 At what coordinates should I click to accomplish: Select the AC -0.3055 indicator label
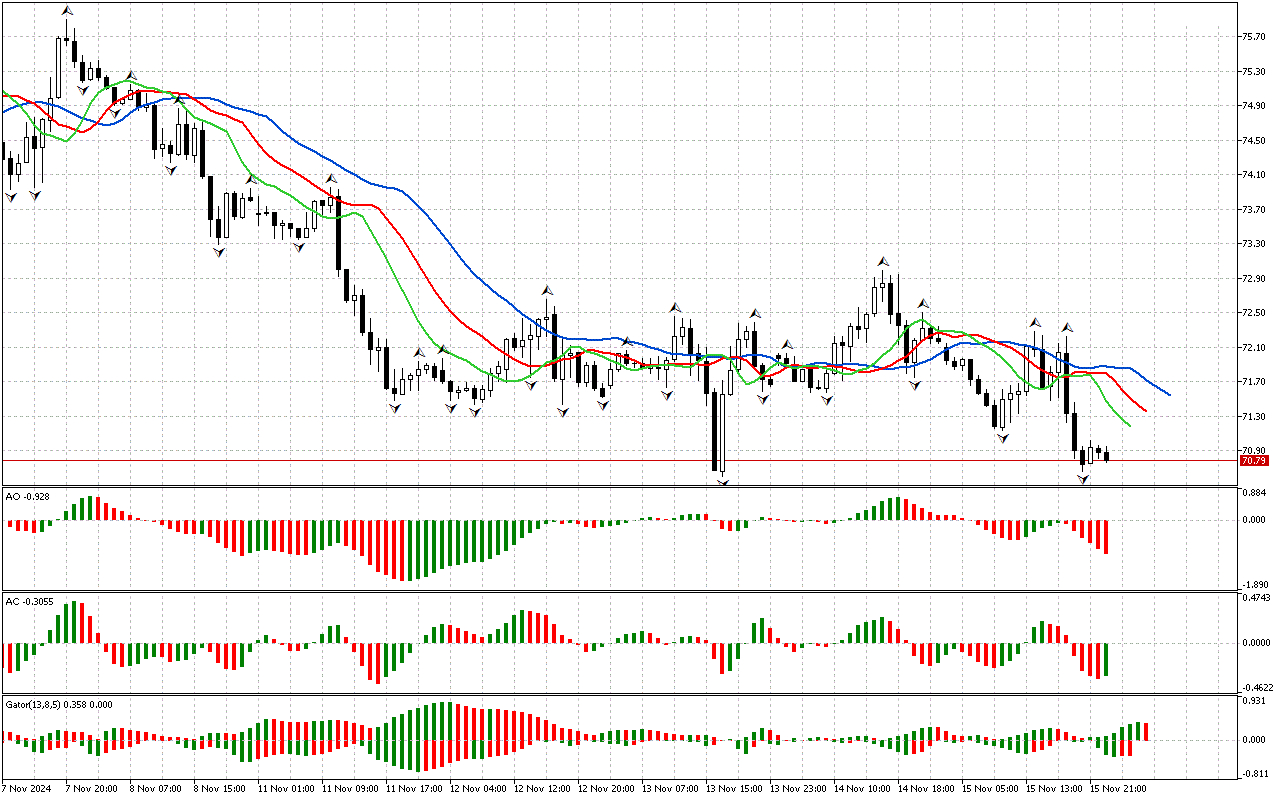(x=29, y=602)
